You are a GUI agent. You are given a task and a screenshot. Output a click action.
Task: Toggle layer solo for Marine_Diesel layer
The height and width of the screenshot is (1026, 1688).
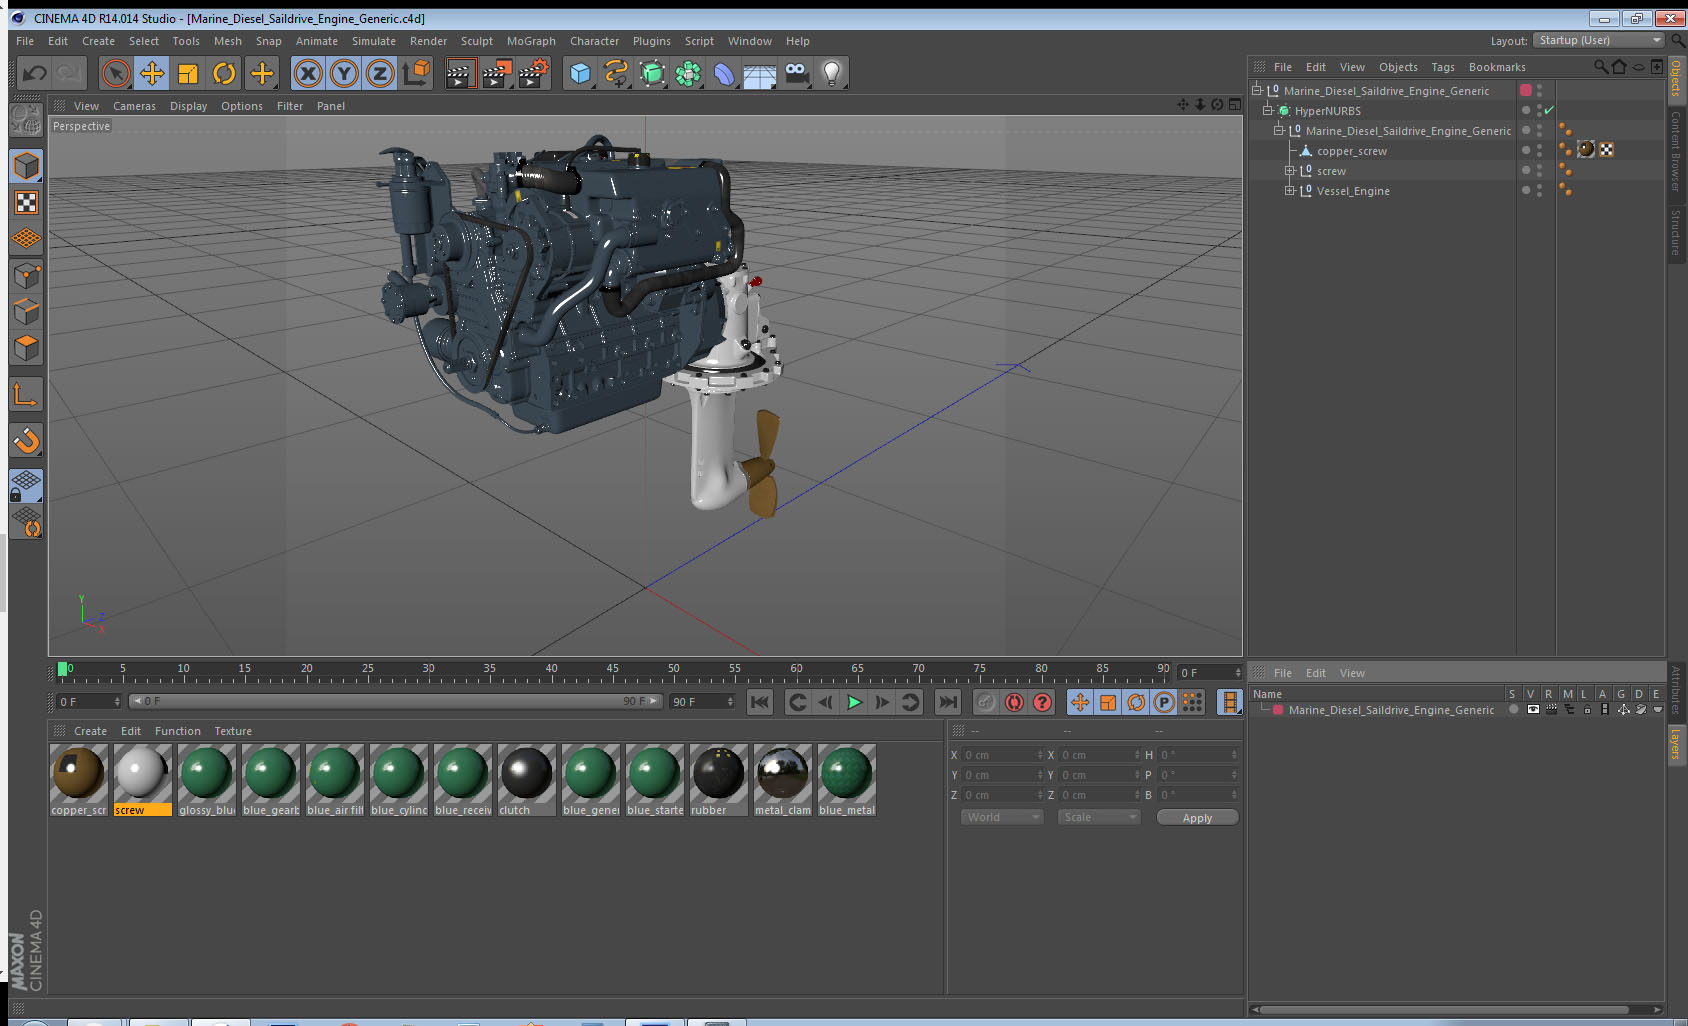[x=1514, y=710]
